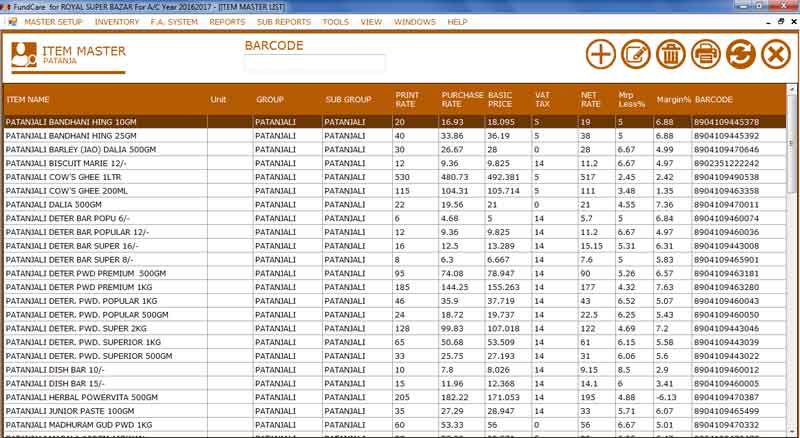Click the Margin% column header

click(673, 100)
